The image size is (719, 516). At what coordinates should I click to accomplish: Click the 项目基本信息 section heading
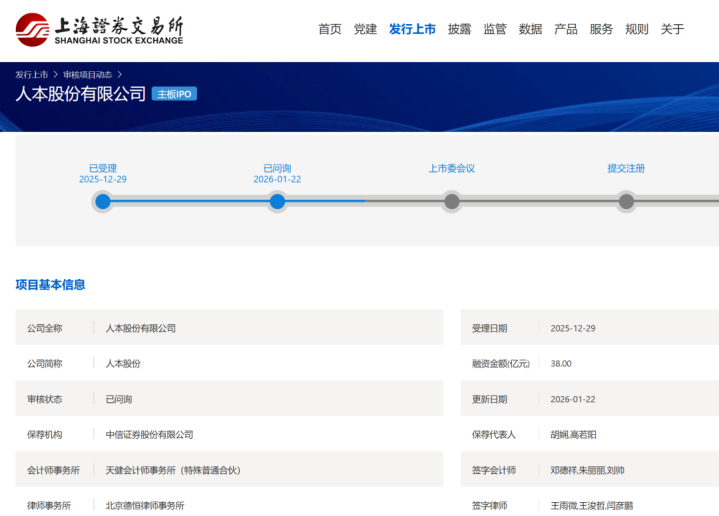[x=50, y=285]
